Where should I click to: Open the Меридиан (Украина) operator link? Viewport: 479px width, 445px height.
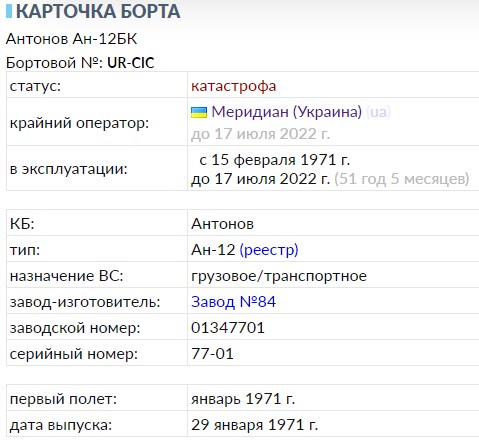point(287,112)
